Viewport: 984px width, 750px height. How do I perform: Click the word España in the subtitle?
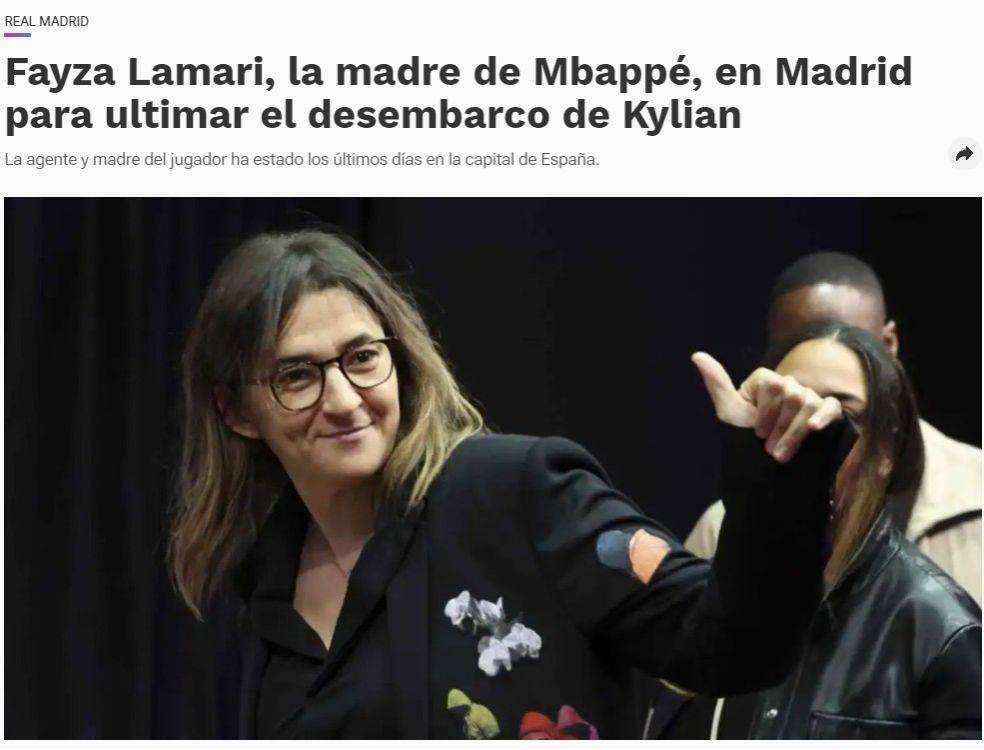tap(570, 160)
